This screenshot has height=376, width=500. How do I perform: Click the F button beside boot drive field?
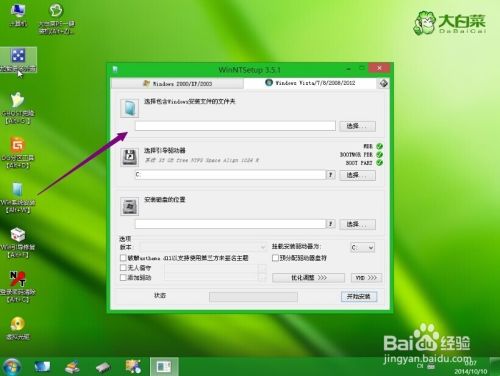click(x=331, y=175)
